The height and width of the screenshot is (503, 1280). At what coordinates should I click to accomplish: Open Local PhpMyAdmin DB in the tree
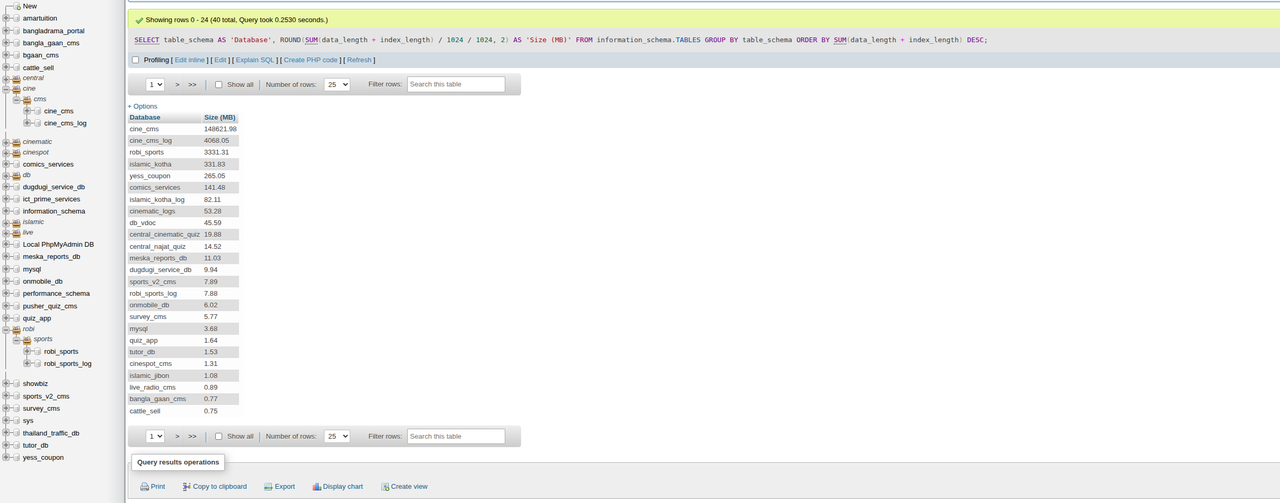[58, 244]
